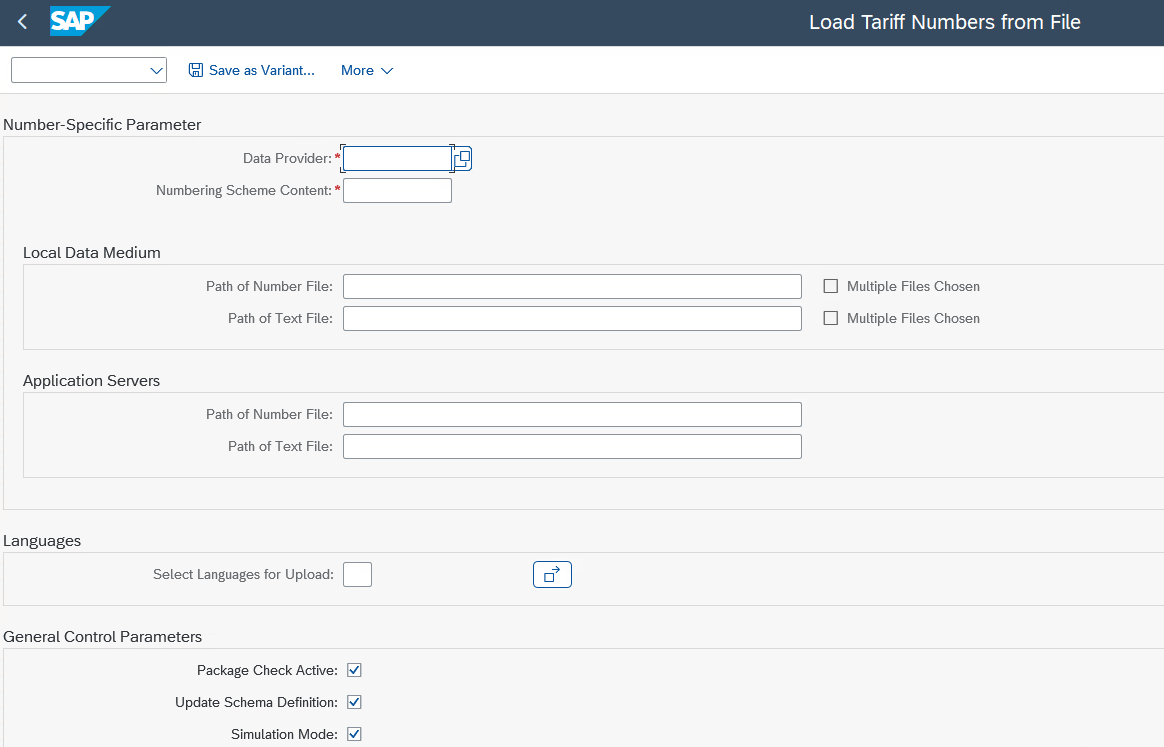1164x747 pixels.
Task: Click Save as Variant button
Action: [252, 71]
